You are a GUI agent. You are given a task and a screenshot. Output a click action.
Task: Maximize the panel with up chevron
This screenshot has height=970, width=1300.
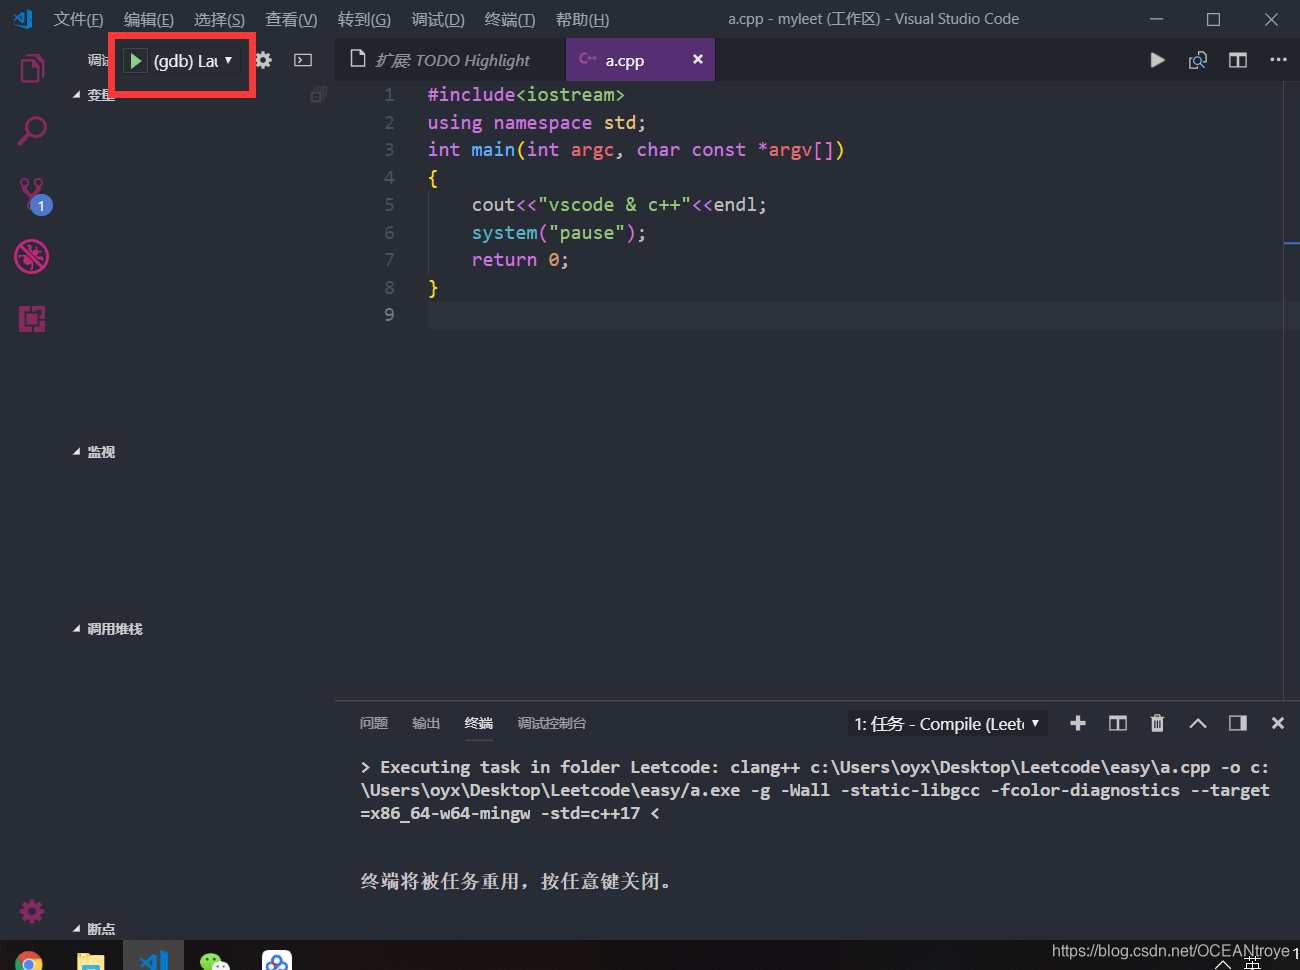click(1197, 723)
